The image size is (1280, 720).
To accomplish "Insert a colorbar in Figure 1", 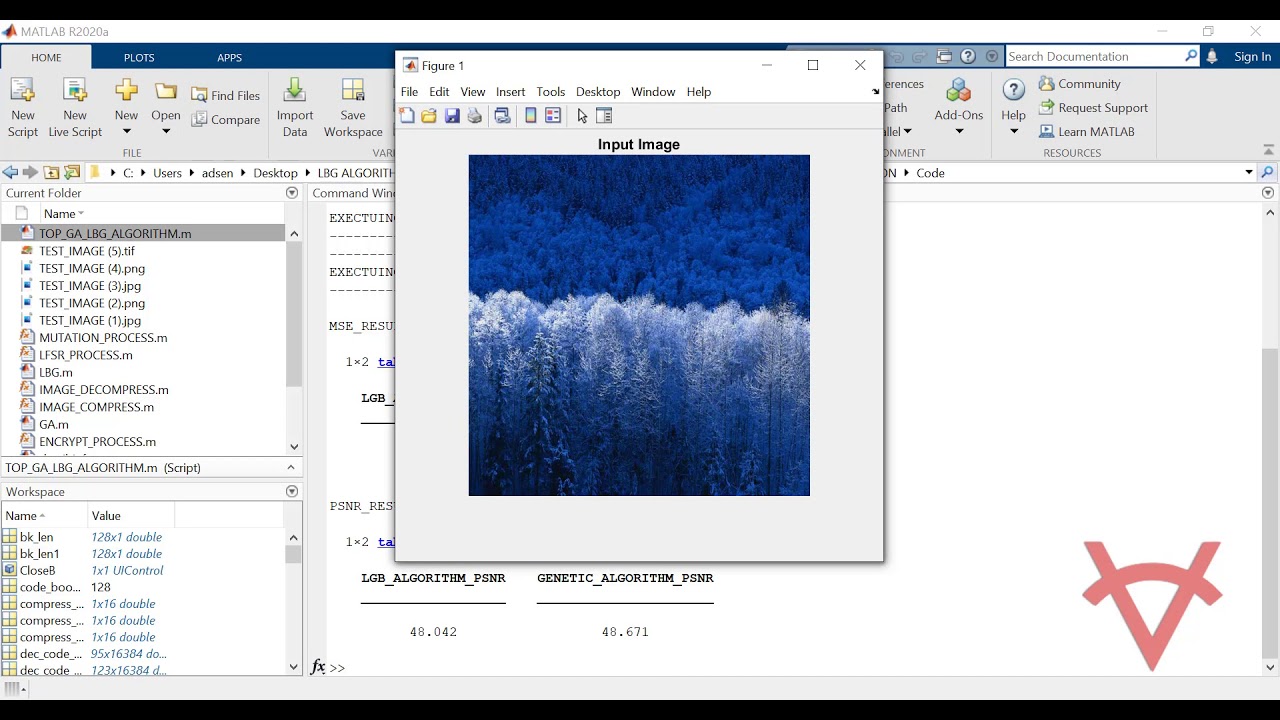I will pyautogui.click(x=531, y=116).
